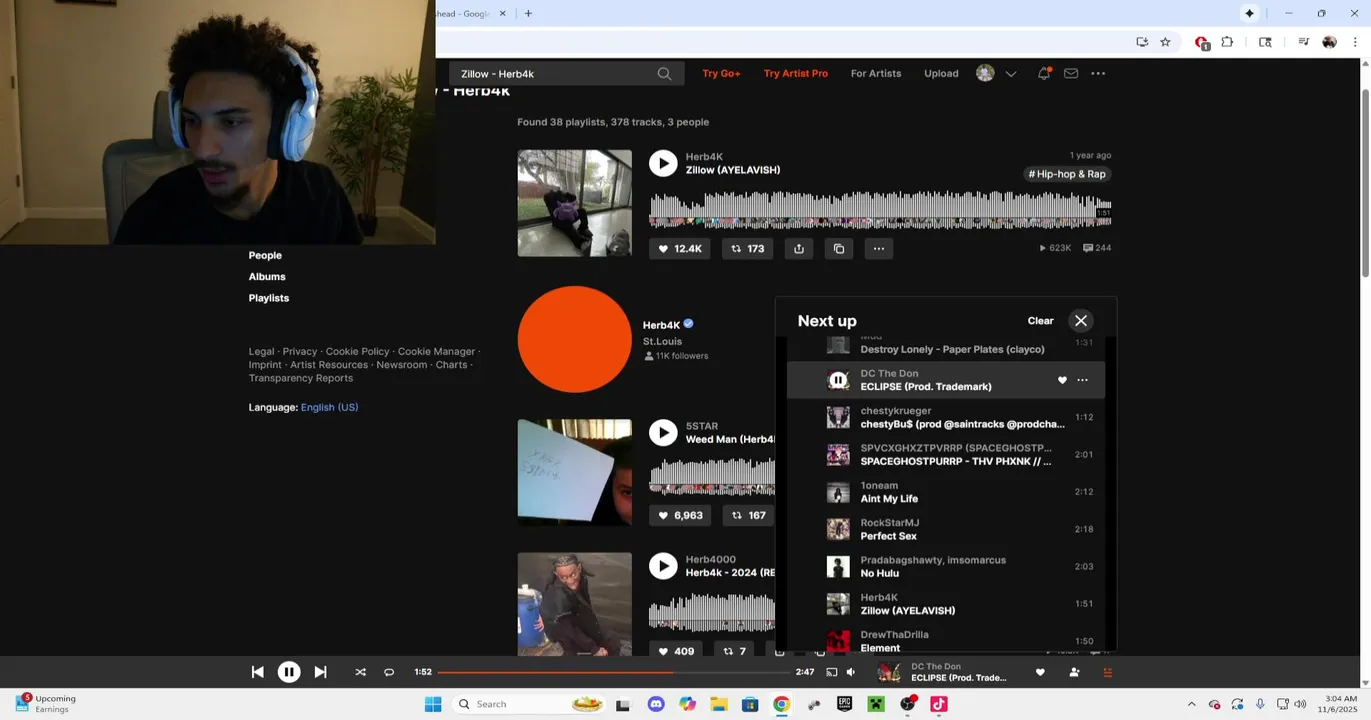The image size is (1371, 720).
Task: Open Discord from the taskbar
Action: click(x=656, y=704)
